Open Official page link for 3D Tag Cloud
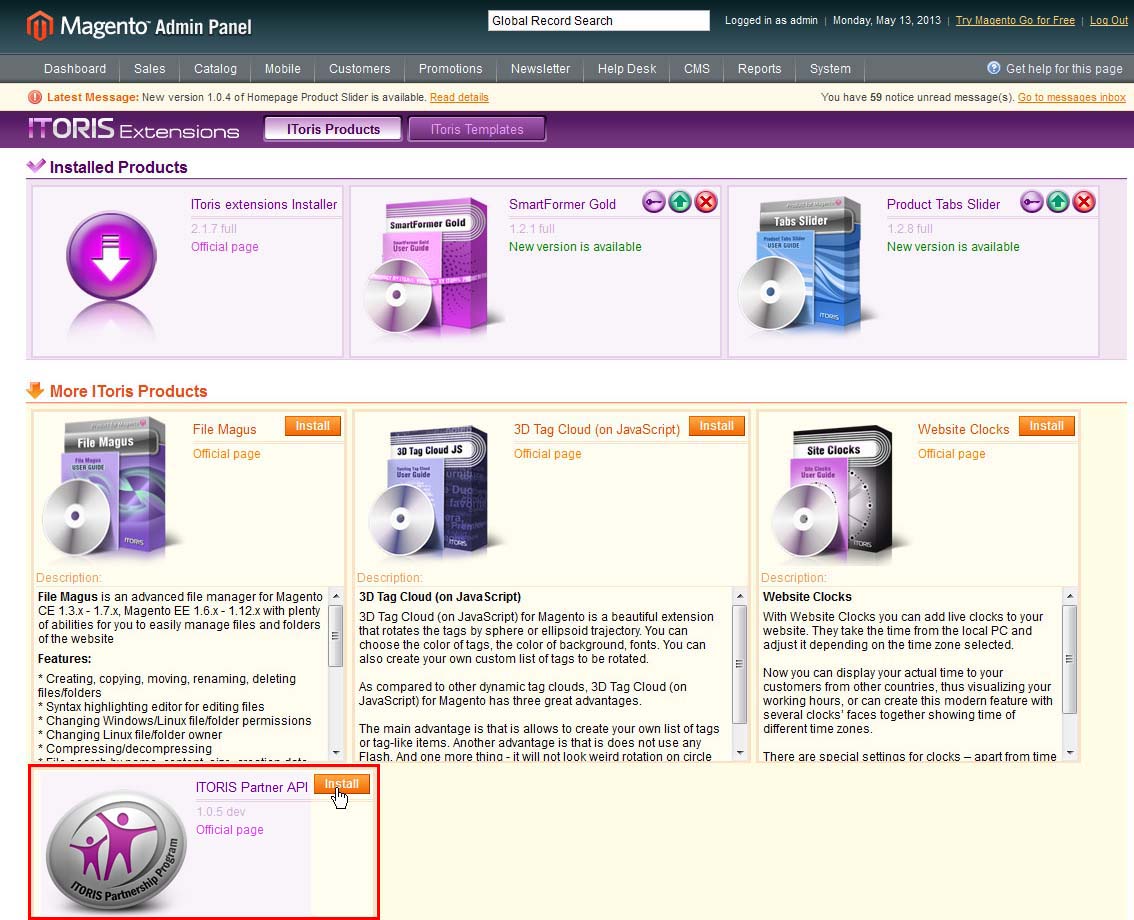Image resolution: width=1134 pixels, height=920 pixels. (x=547, y=453)
